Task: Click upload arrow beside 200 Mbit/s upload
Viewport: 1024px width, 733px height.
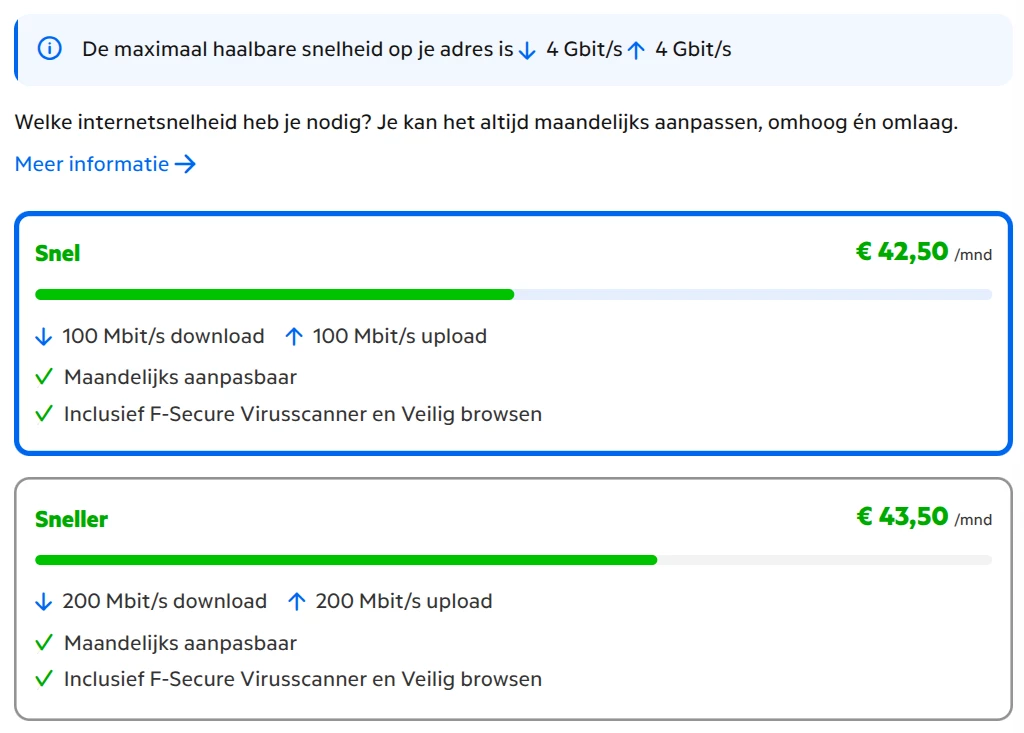Action: pos(296,602)
